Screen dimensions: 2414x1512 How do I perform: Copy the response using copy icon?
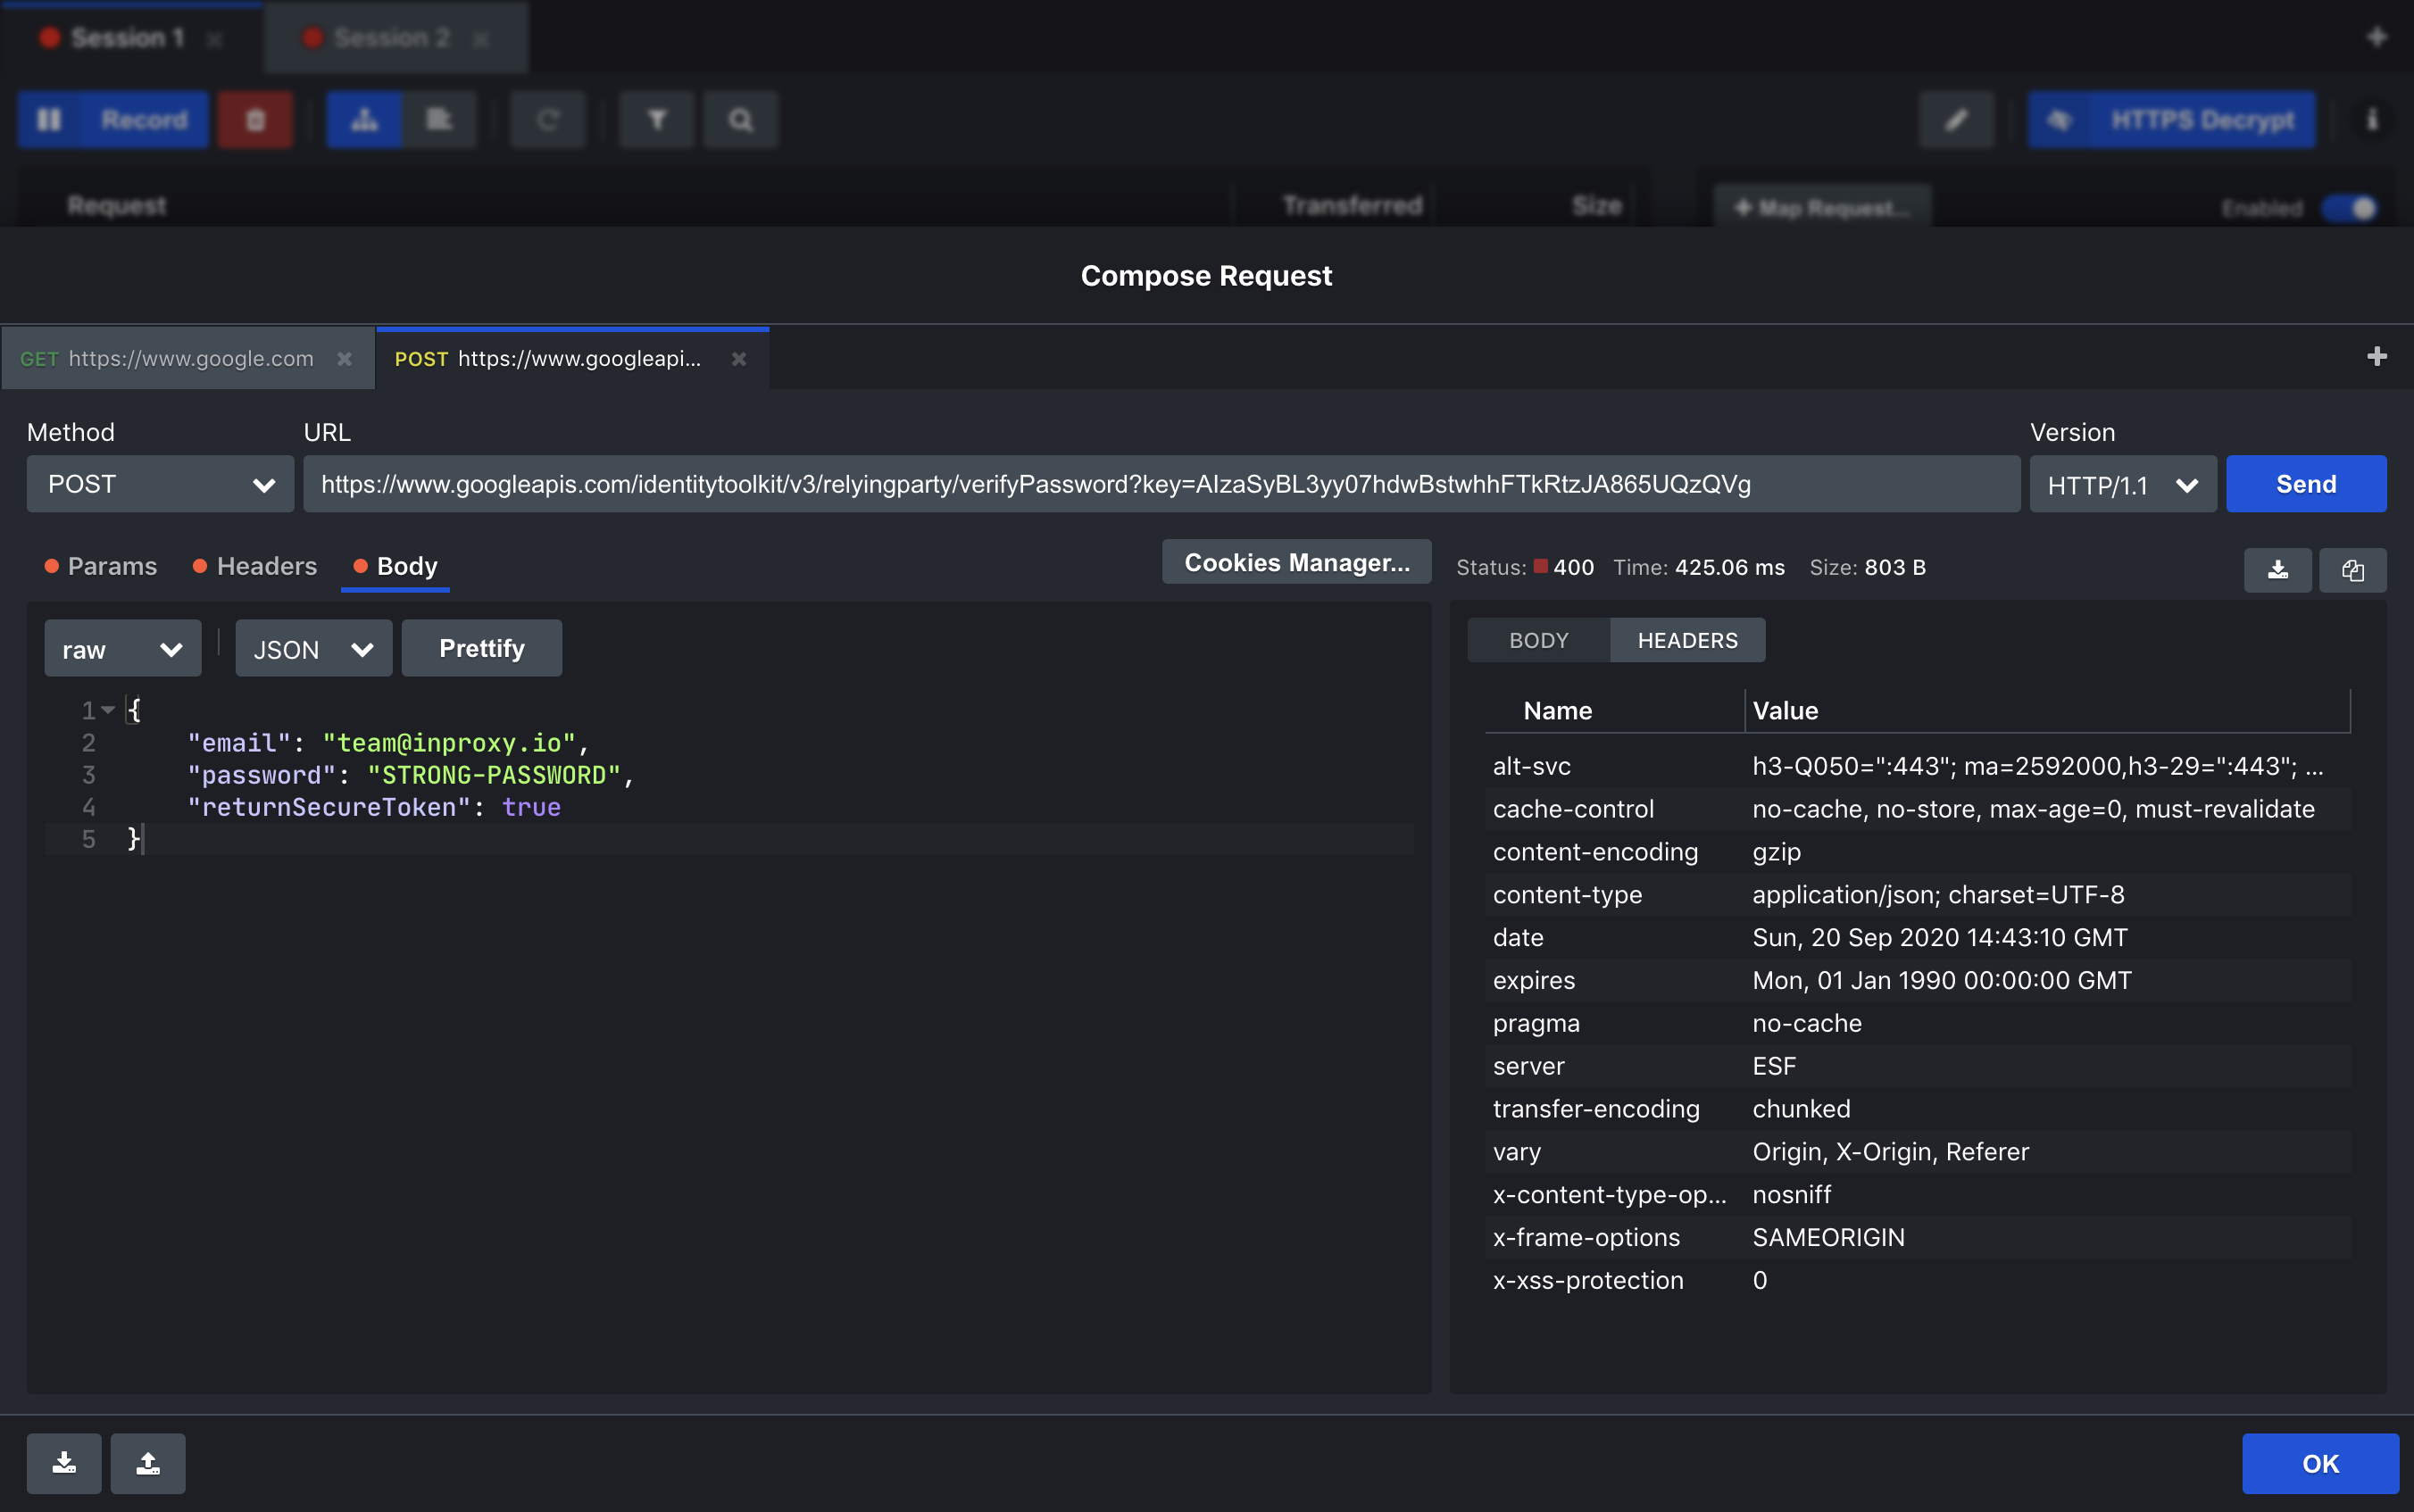[2353, 570]
